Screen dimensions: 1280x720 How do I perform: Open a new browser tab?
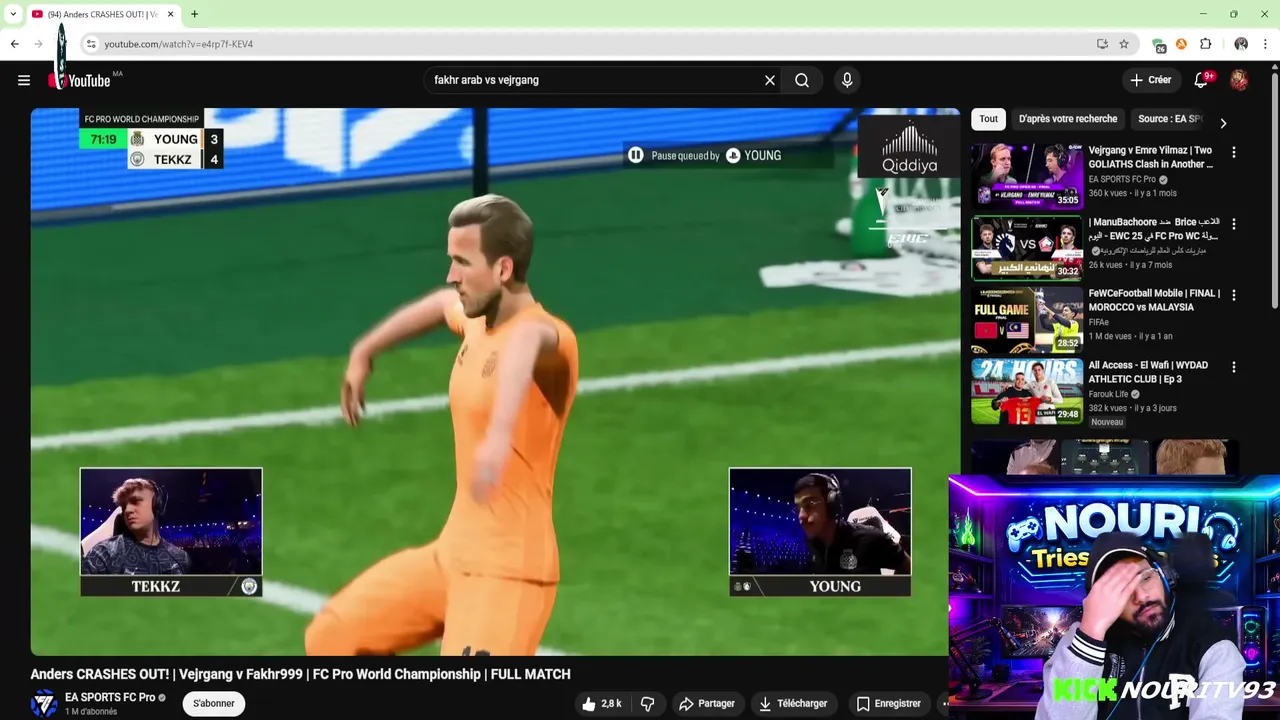[x=194, y=14]
